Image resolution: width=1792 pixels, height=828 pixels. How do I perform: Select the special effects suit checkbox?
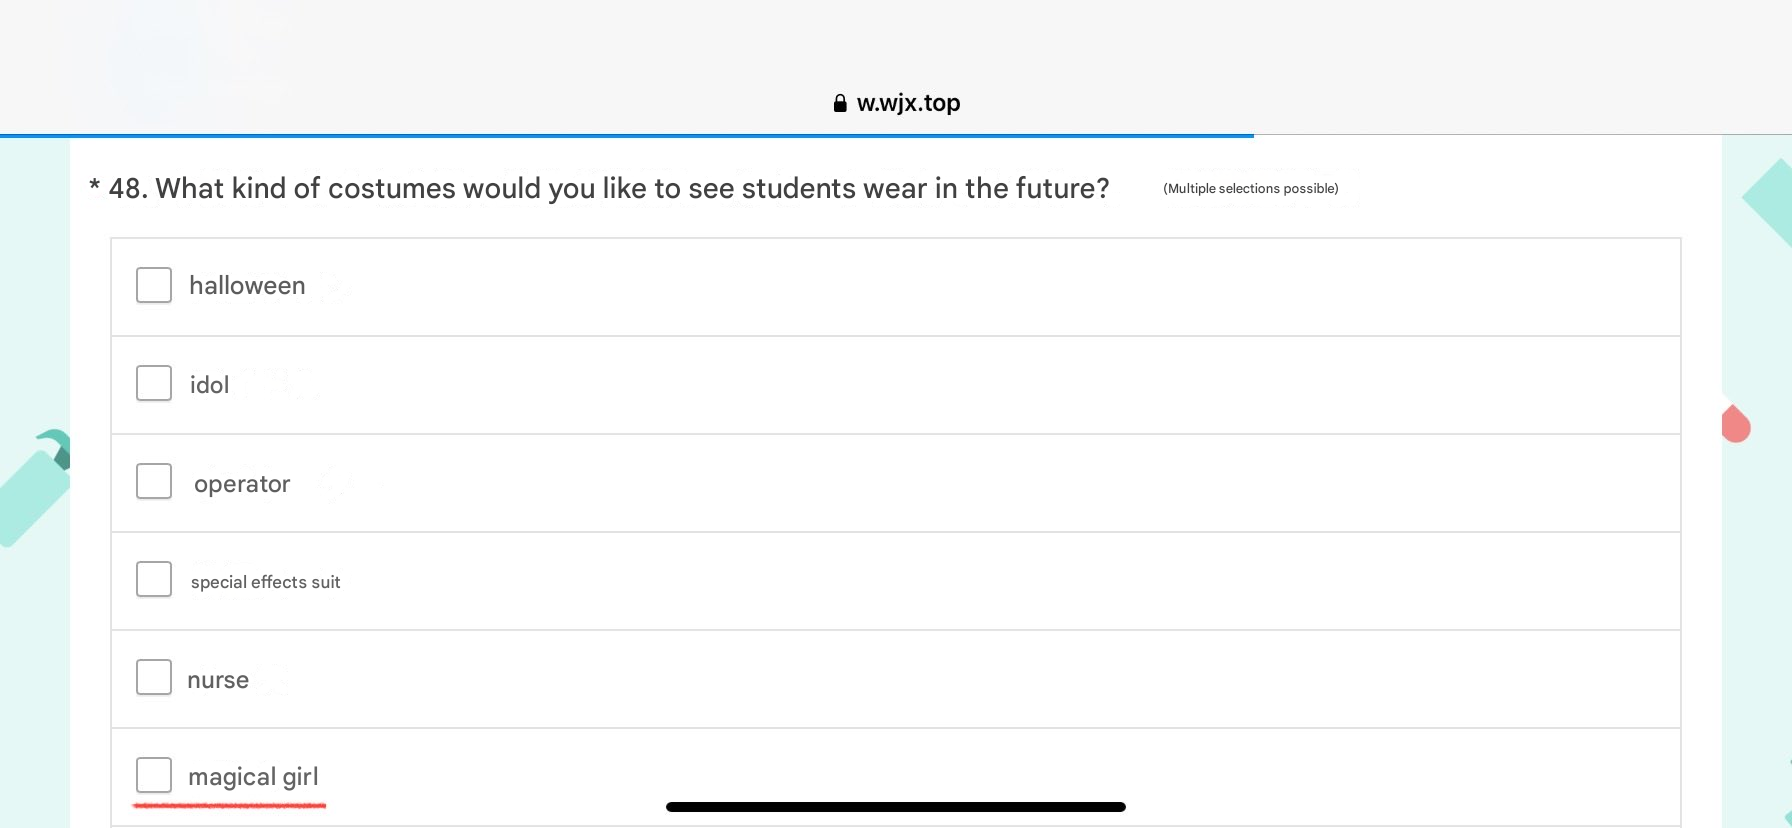(x=154, y=579)
